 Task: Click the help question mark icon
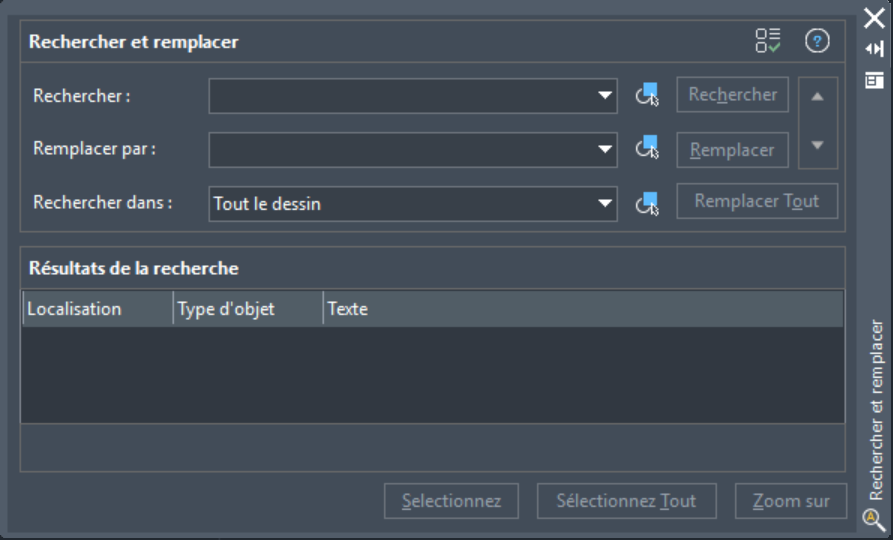(817, 41)
